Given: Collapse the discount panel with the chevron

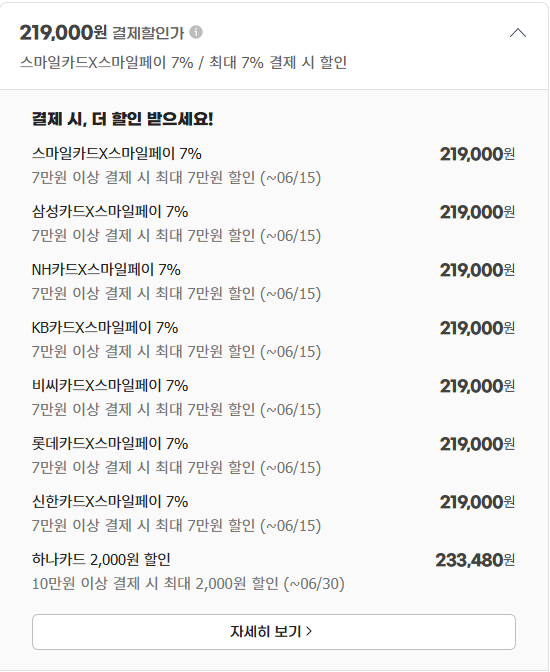Looking at the screenshot, I should (517, 33).
